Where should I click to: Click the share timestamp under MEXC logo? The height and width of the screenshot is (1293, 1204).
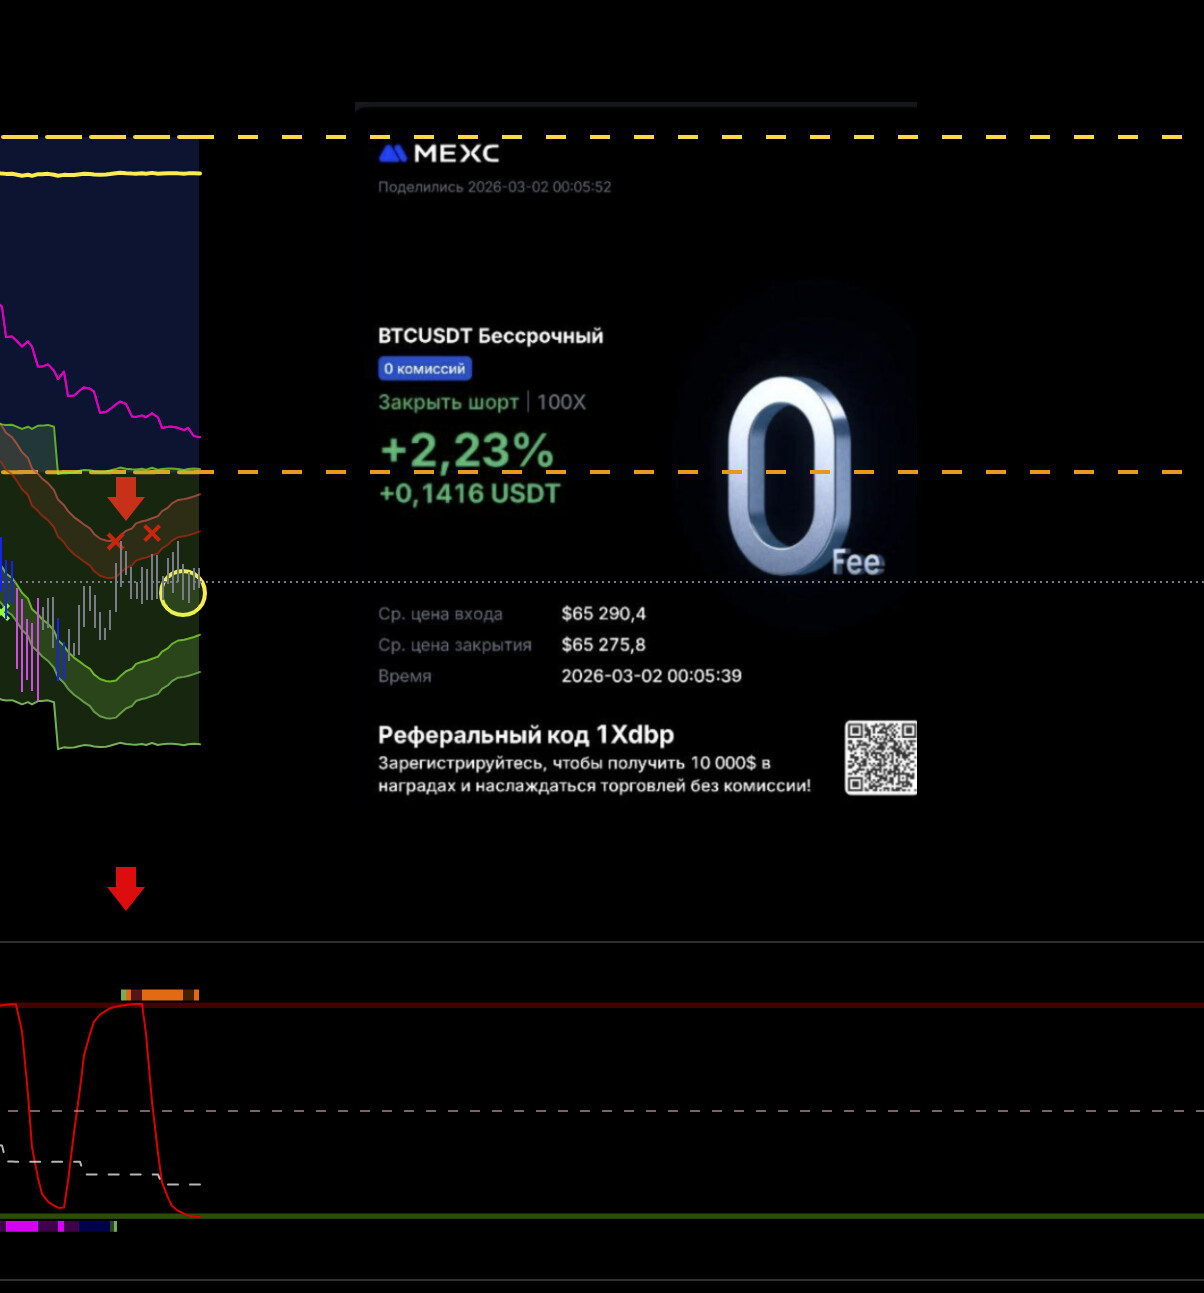point(494,187)
